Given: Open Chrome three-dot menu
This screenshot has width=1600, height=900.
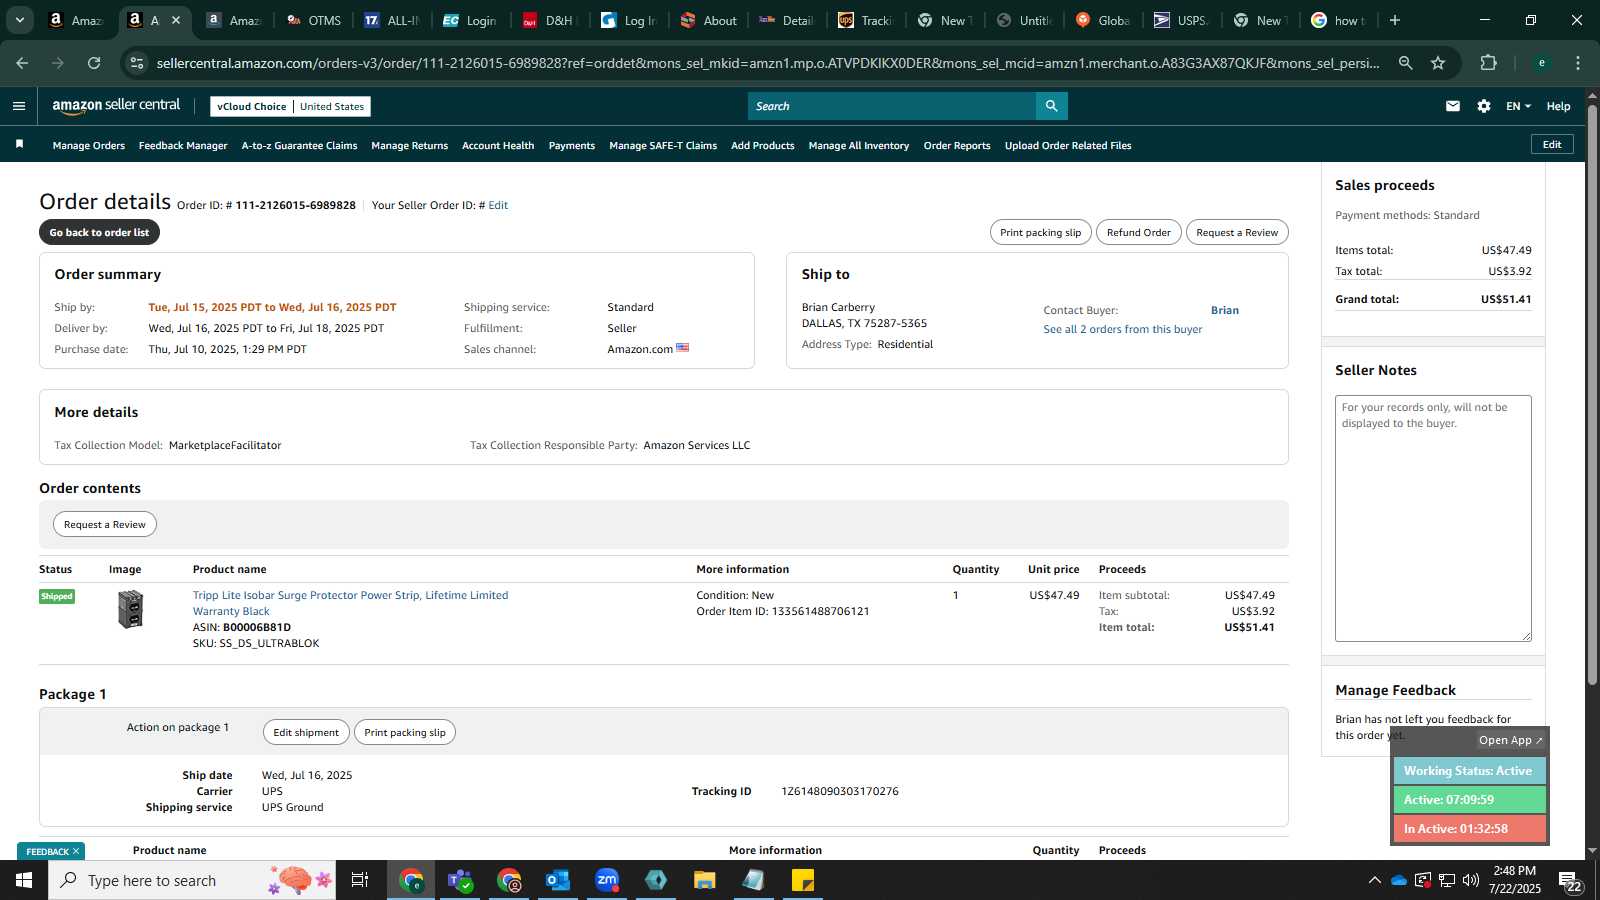Looking at the screenshot, I should pyautogui.click(x=1578, y=63).
